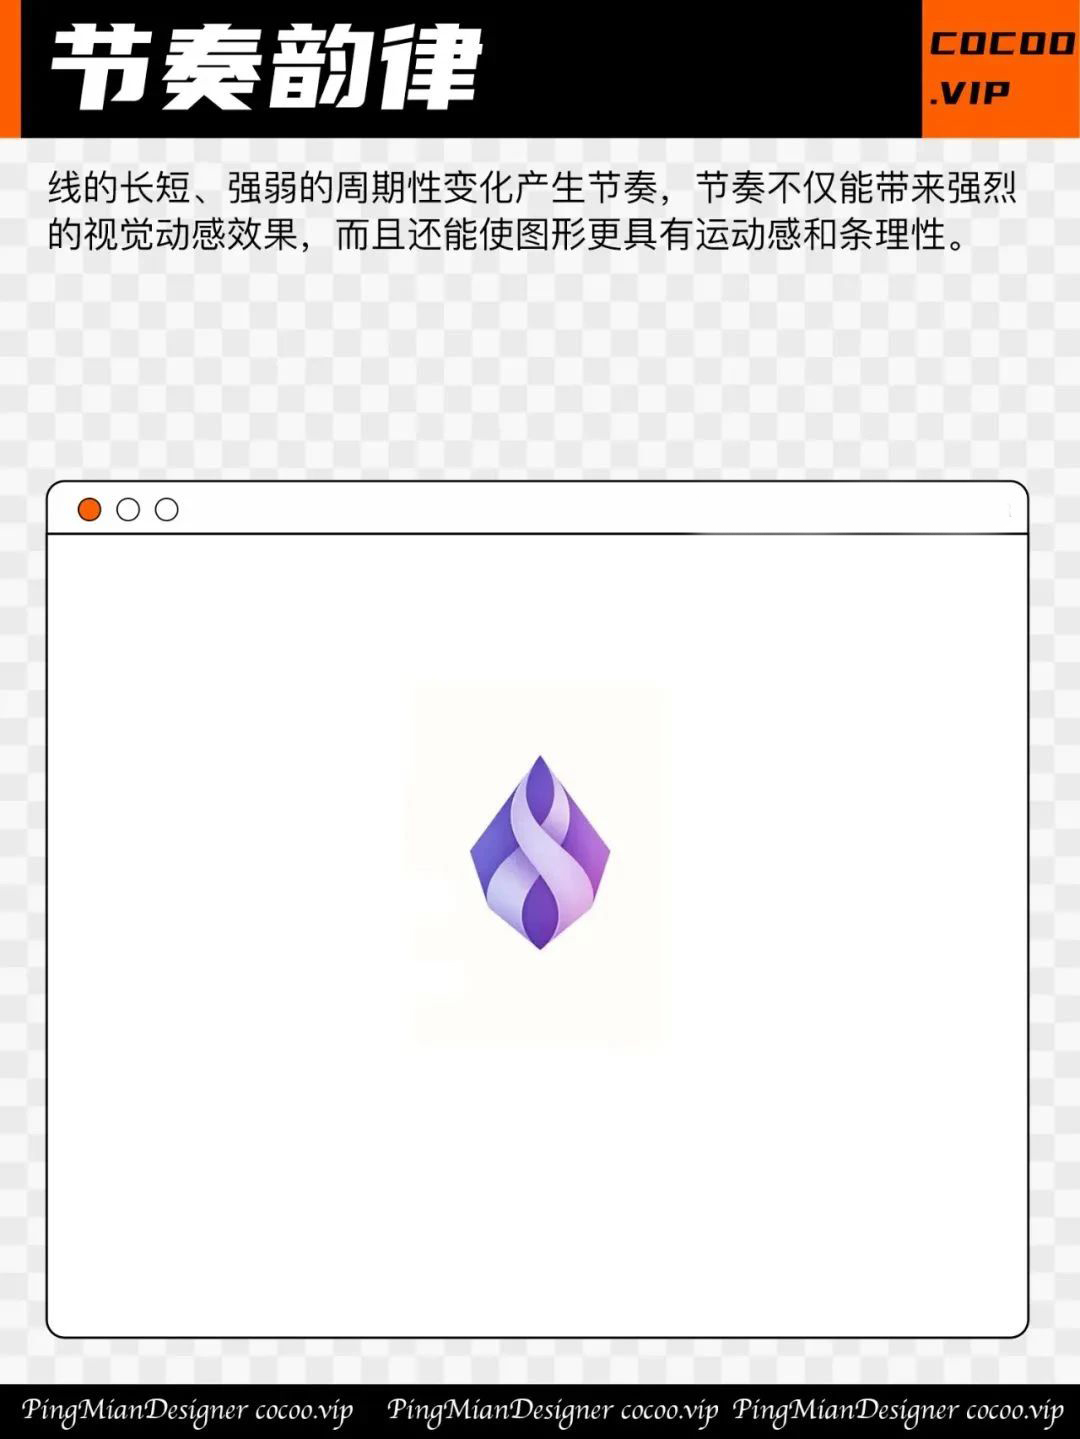Select the purple gem logo in center
The image size is (1080, 1439).
tap(540, 853)
